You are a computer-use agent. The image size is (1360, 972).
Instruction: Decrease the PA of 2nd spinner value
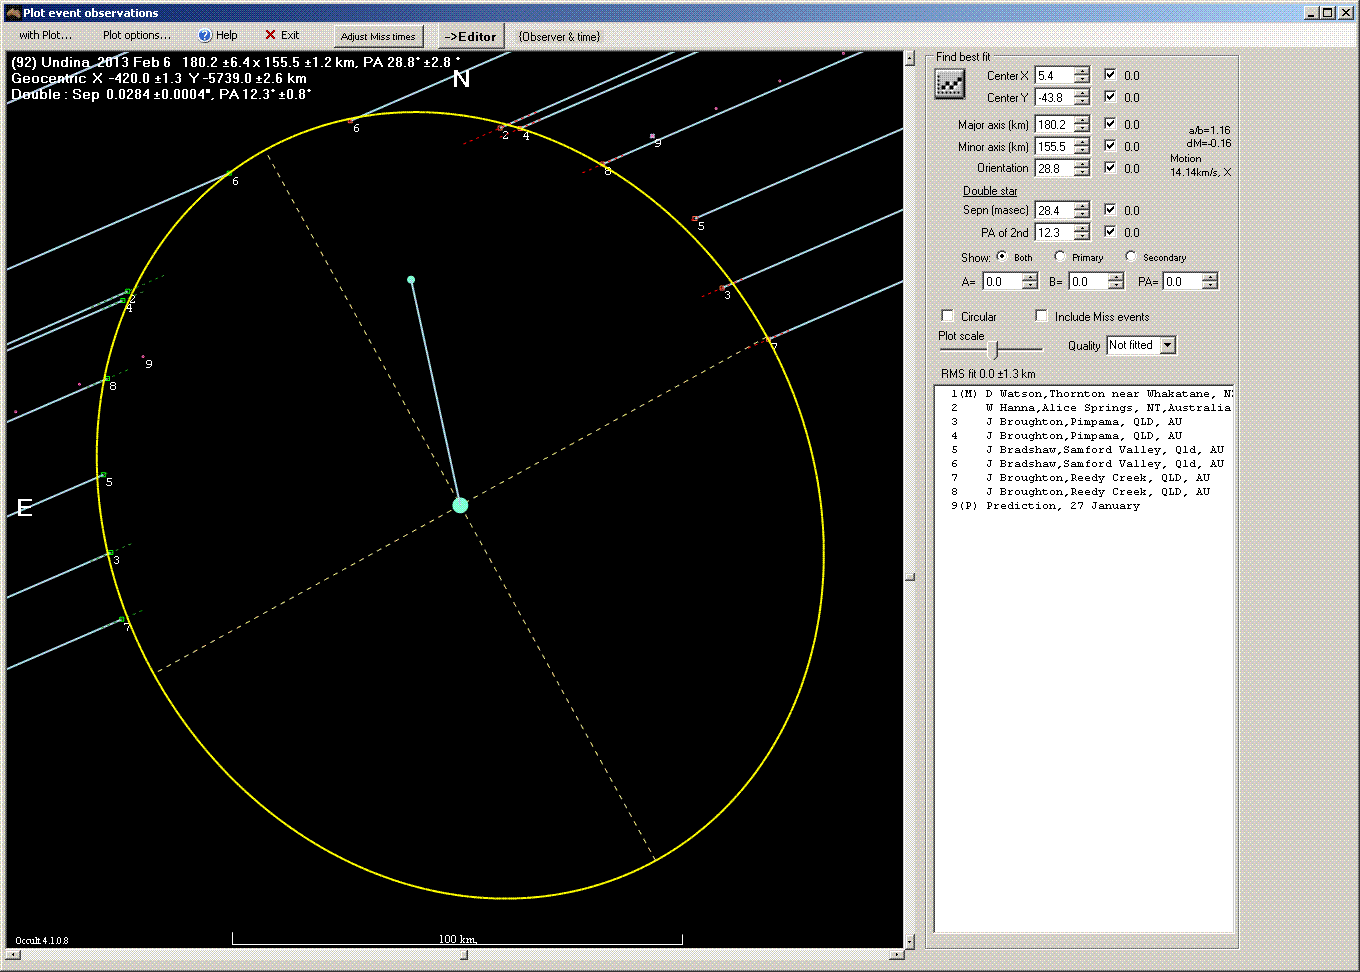[1082, 237]
